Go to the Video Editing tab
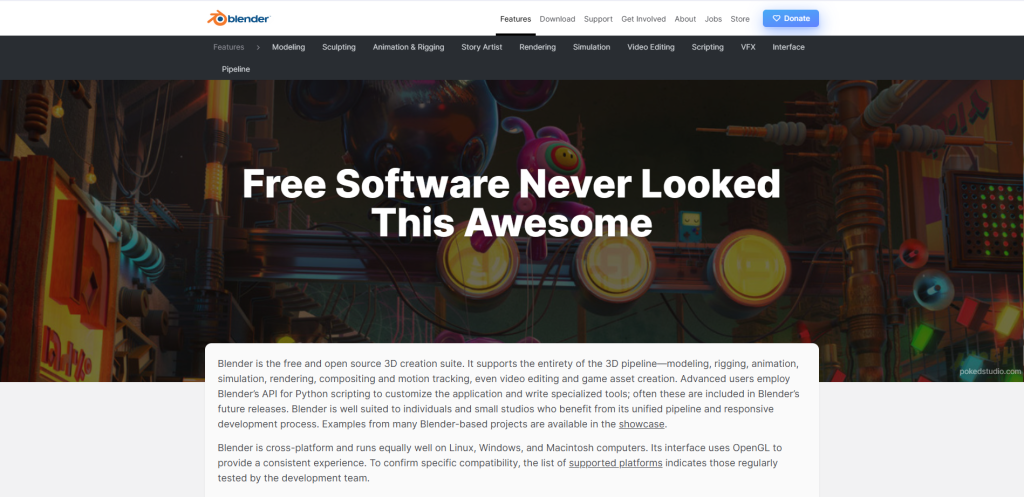This screenshot has height=497, width=1024. click(x=651, y=47)
